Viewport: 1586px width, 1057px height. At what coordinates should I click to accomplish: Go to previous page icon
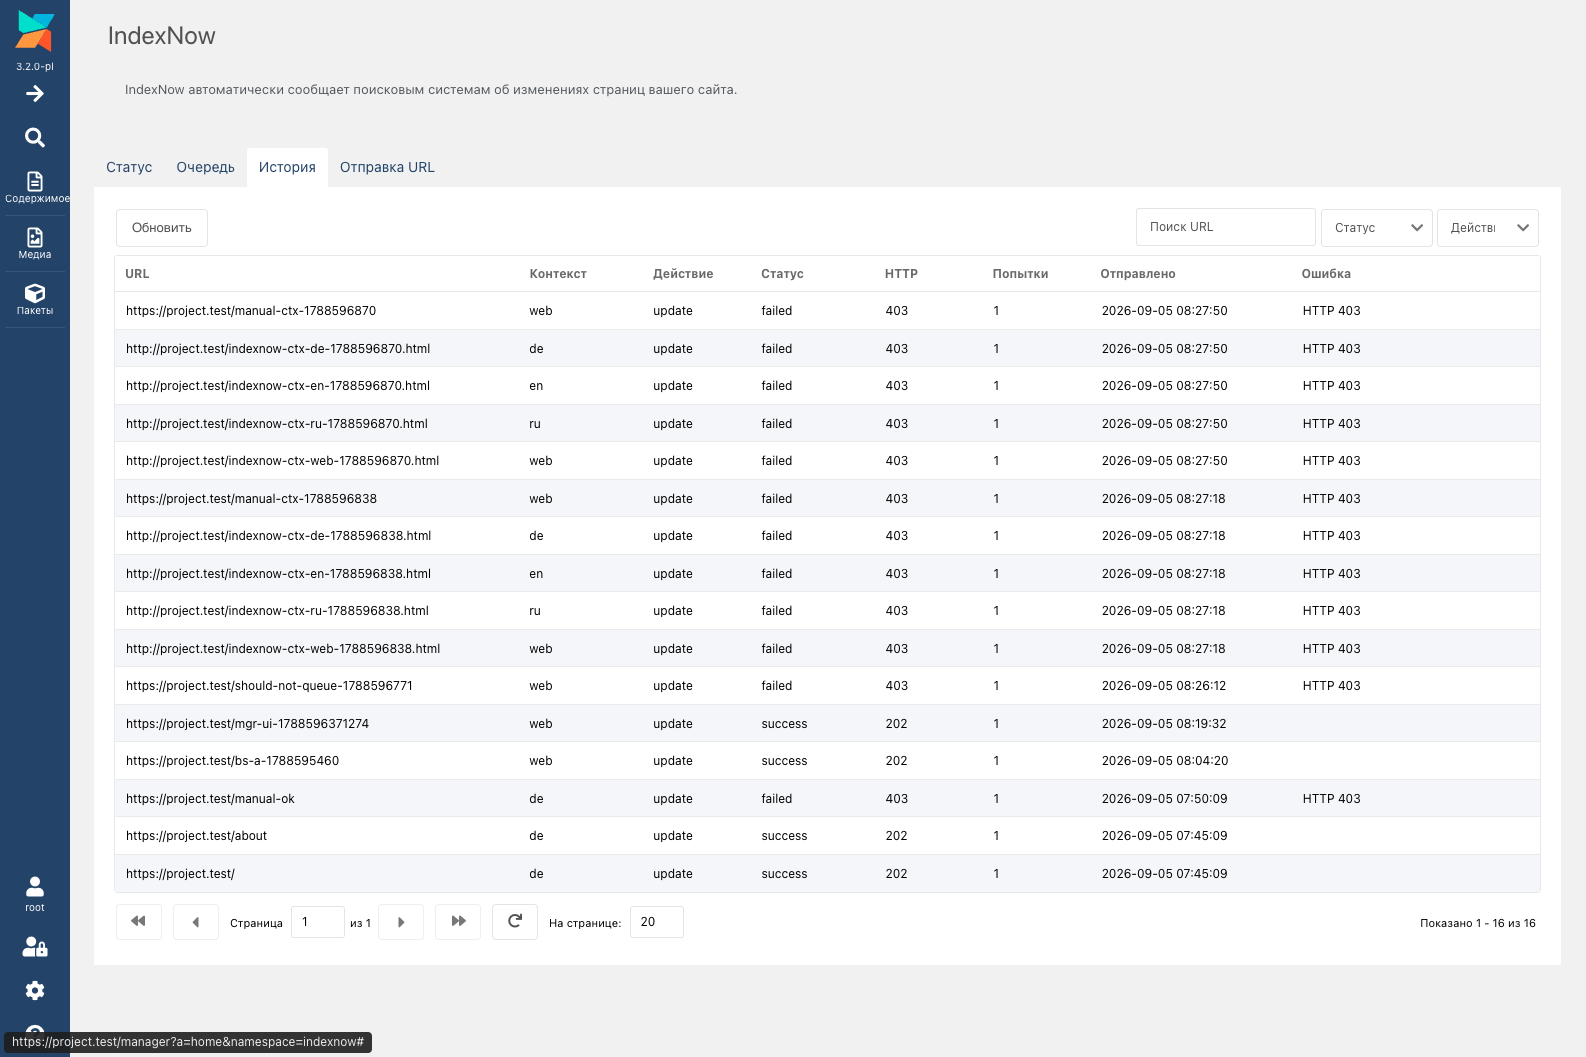click(x=196, y=922)
